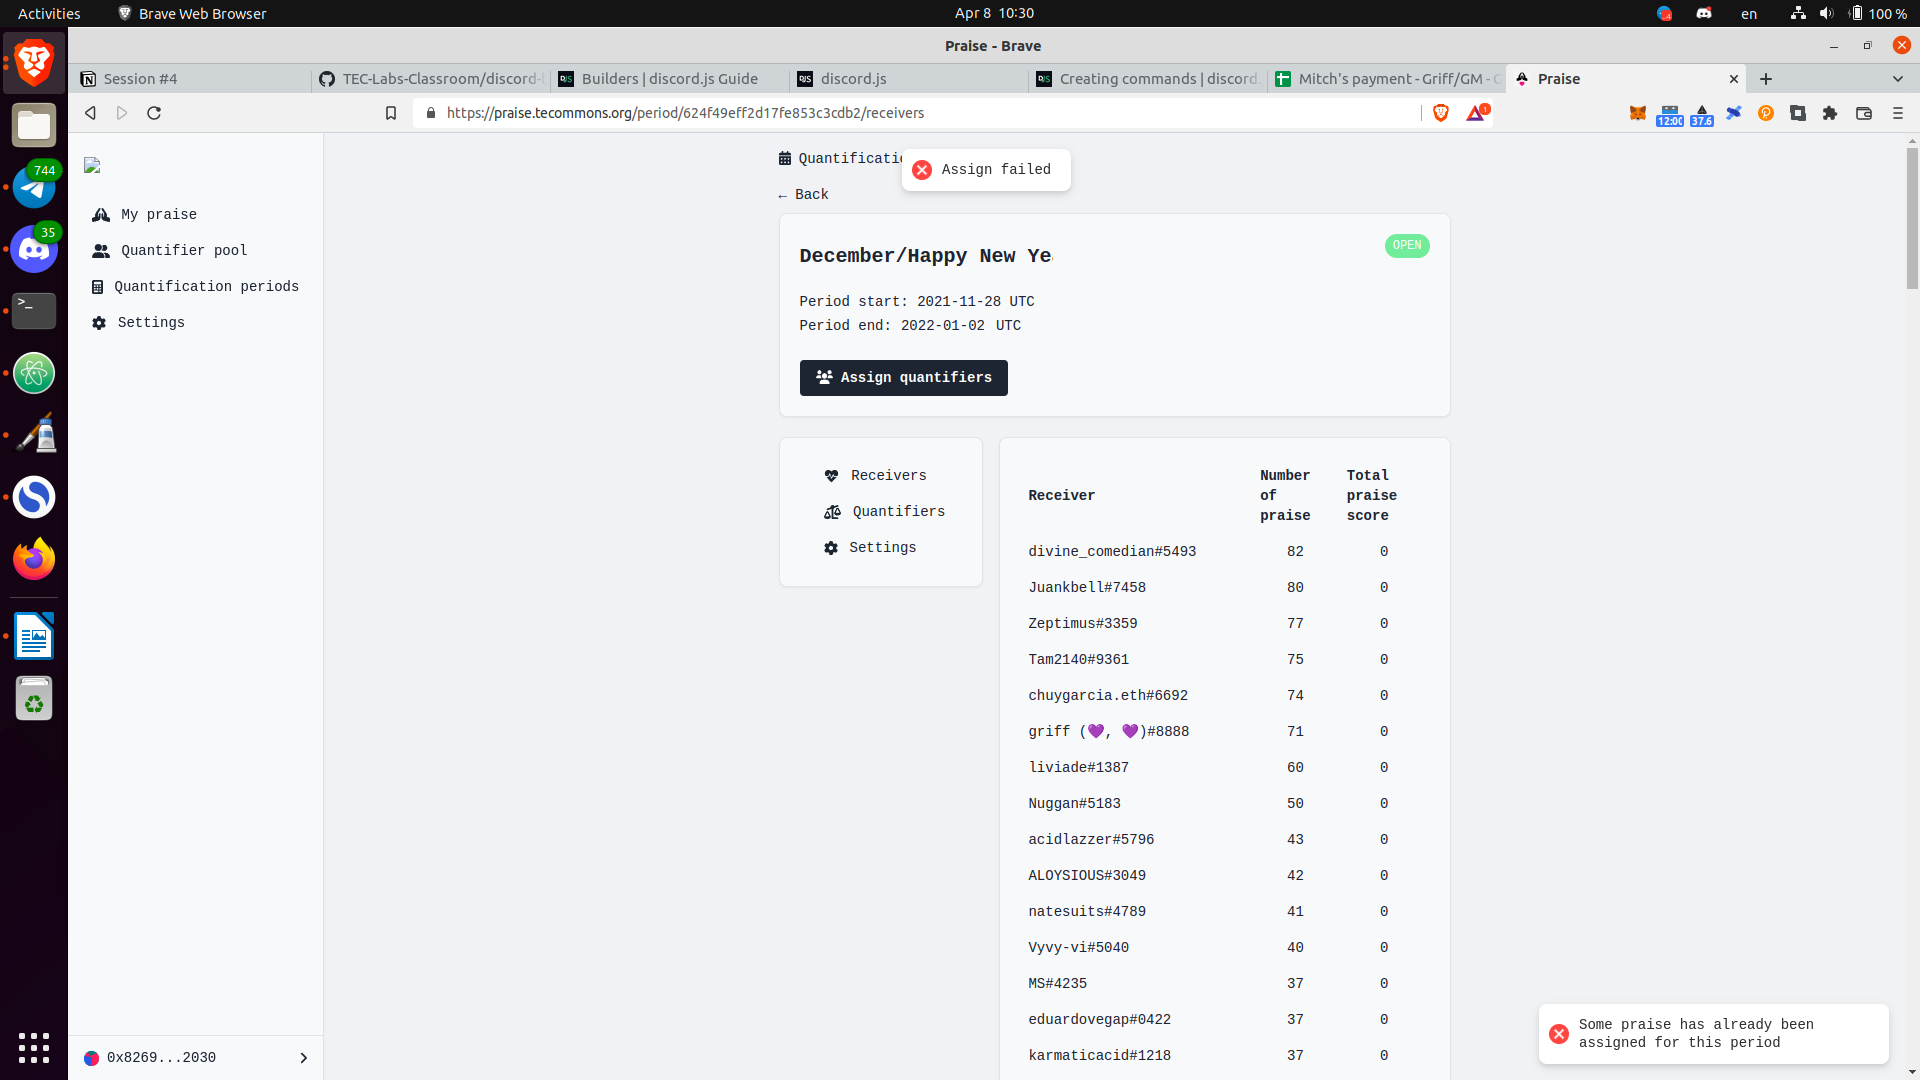Open Quantification periods in the sidebar
1920x1080 pixels.
click(x=207, y=287)
